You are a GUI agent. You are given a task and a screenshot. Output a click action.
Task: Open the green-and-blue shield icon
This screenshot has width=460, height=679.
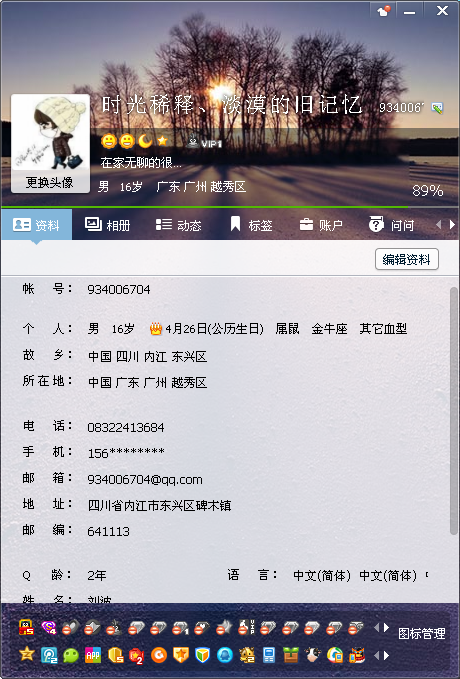click(x=203, y=655)
